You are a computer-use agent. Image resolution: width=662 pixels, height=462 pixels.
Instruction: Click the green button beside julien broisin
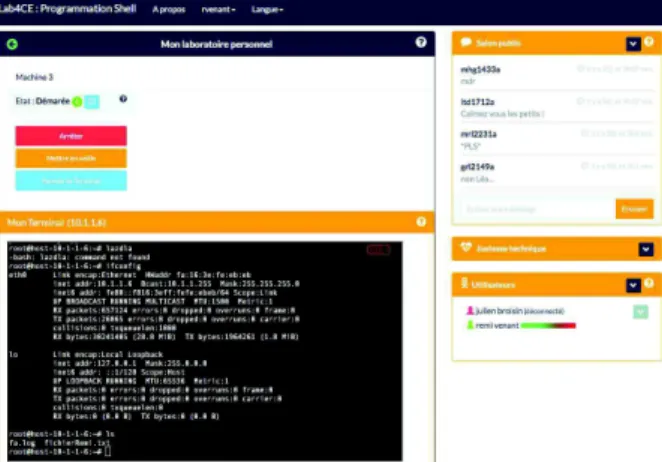click(640, 312)
